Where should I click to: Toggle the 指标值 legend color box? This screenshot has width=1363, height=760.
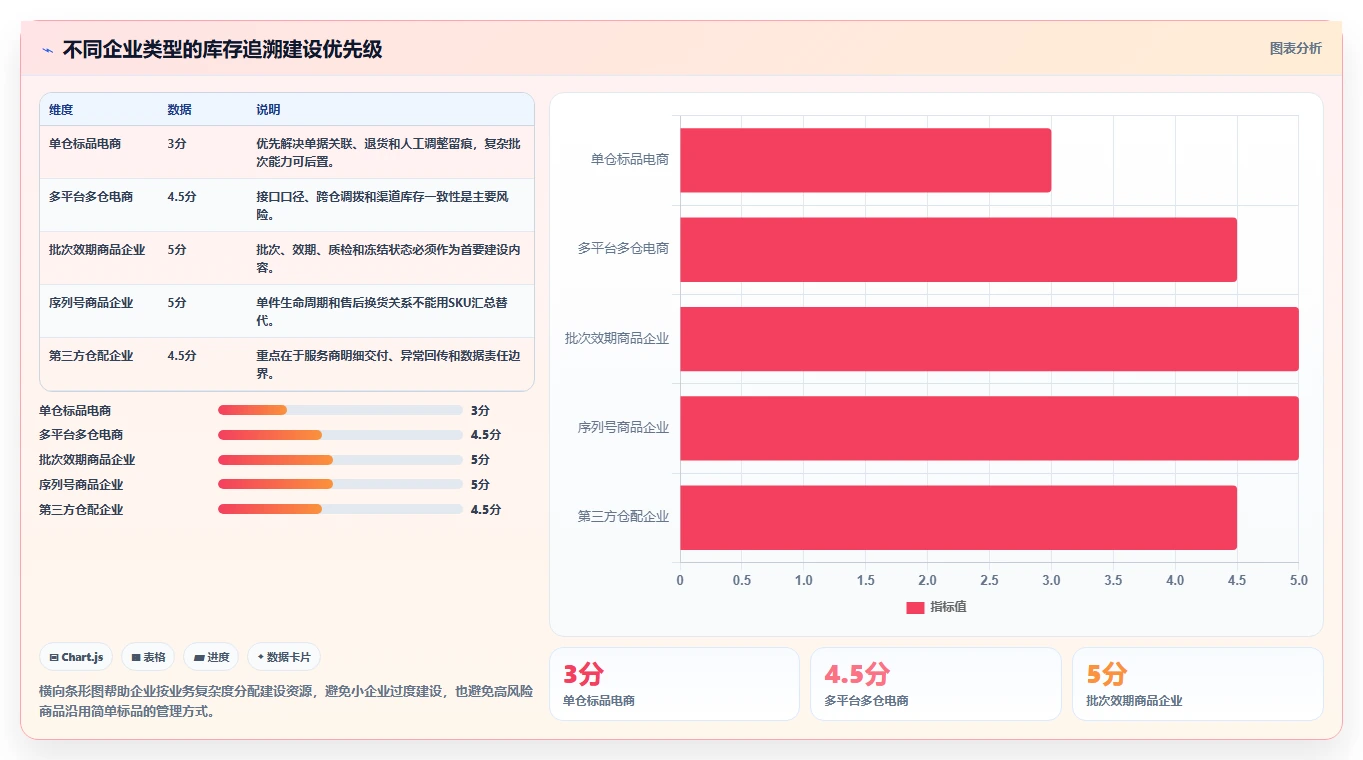(x=915, y=607)
